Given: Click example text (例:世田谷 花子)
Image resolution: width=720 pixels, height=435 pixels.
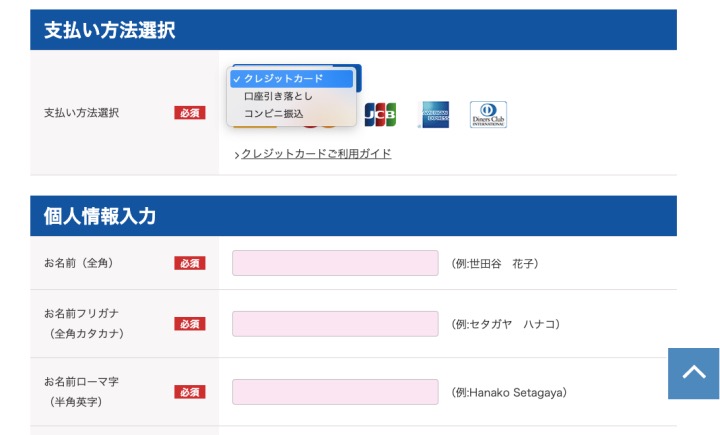Looking at the screenshot, I should [495, 263].
